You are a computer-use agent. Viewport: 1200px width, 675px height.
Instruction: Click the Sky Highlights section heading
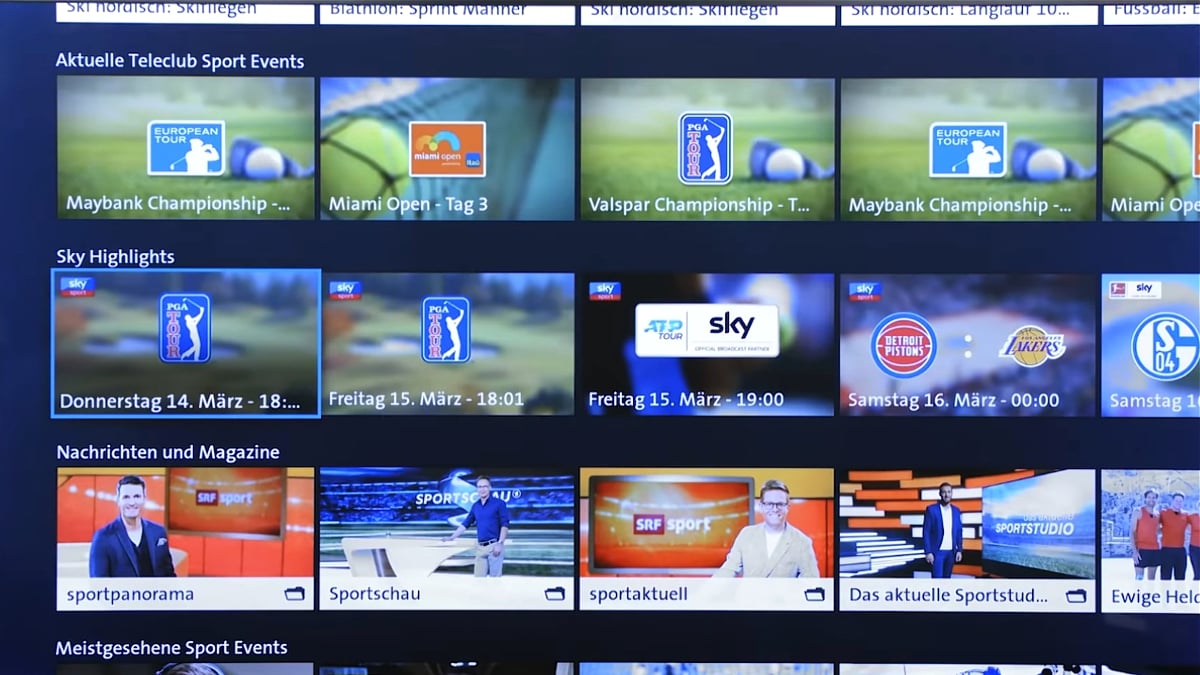click(115, 257)
